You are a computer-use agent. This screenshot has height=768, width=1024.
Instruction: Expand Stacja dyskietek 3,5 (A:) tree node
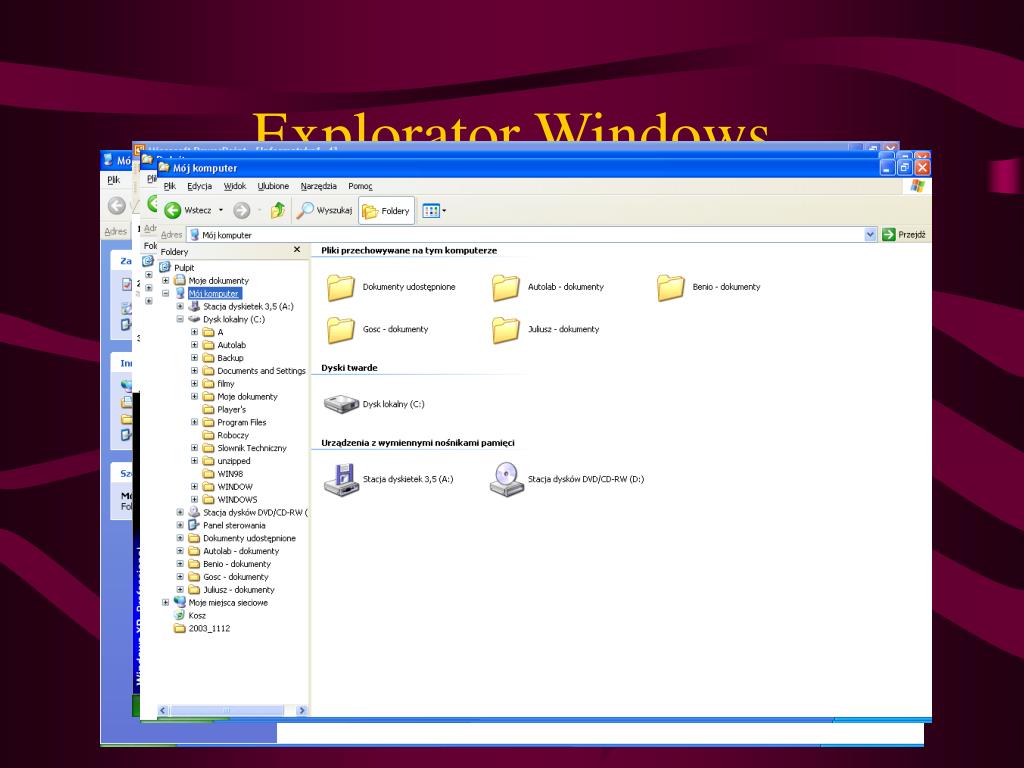180,306
